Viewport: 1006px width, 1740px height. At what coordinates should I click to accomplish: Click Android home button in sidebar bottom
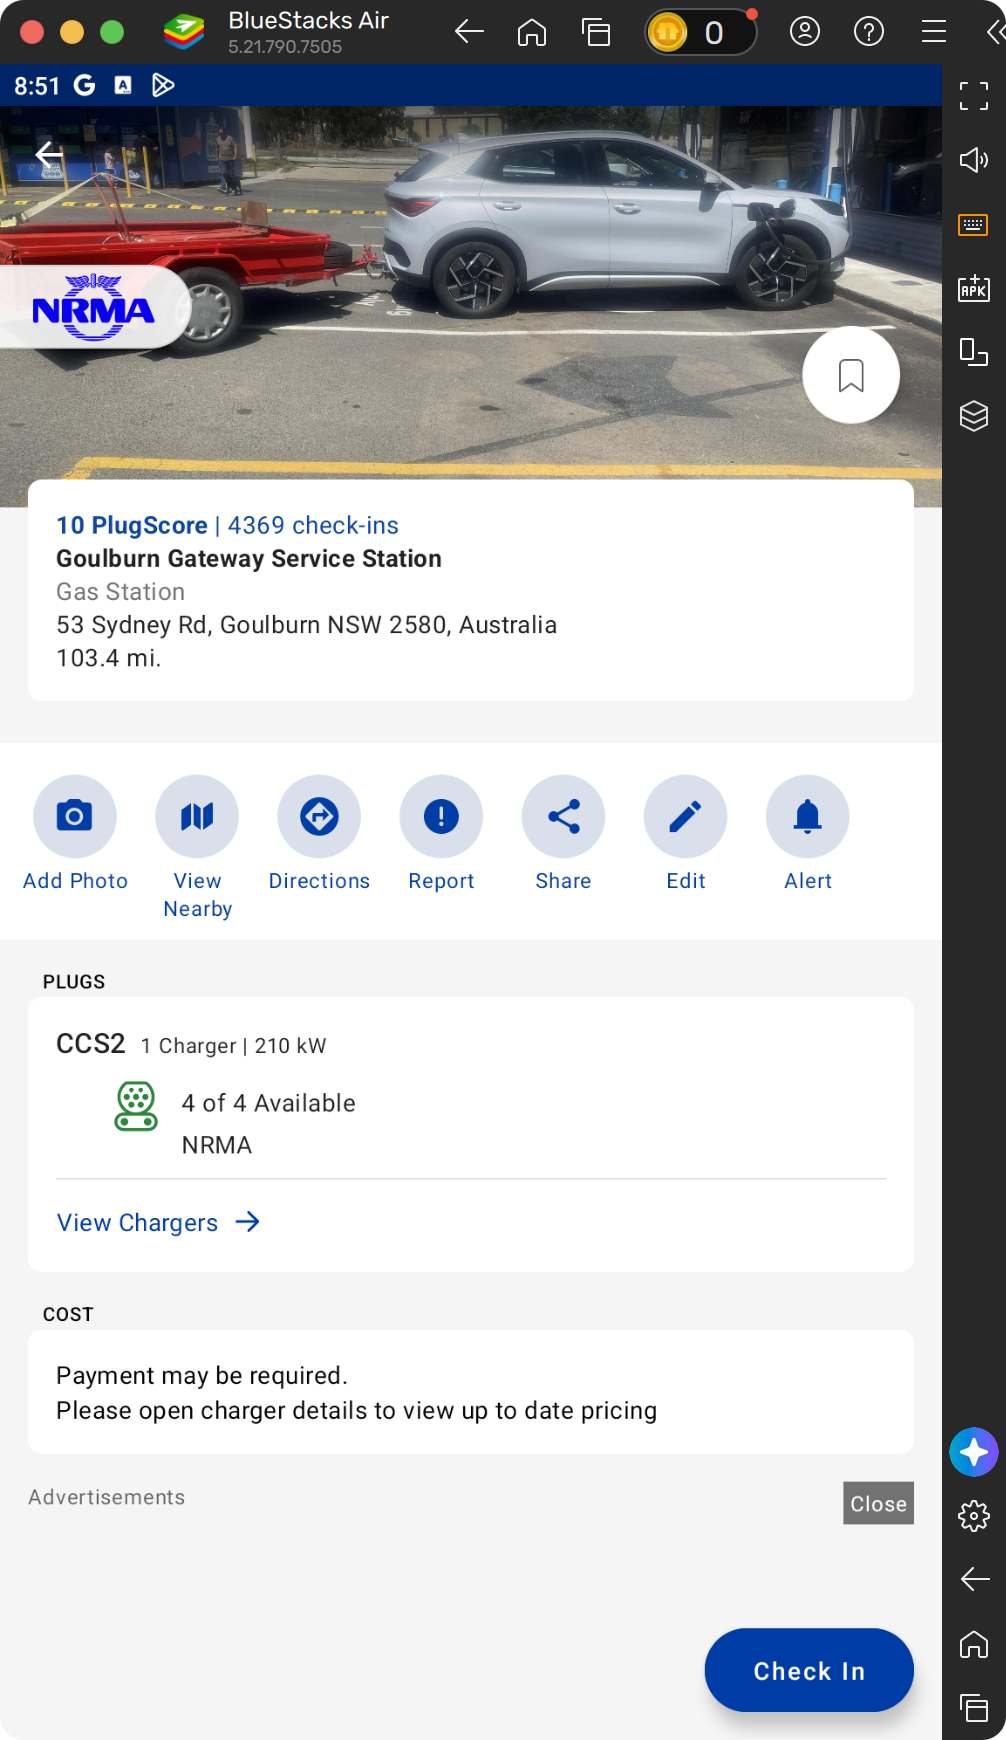pos(974,1644)
